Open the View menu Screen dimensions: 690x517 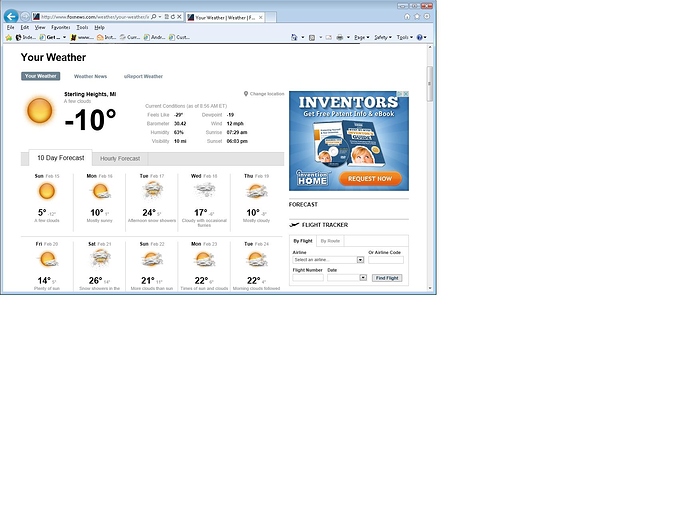tap(40, 27)
